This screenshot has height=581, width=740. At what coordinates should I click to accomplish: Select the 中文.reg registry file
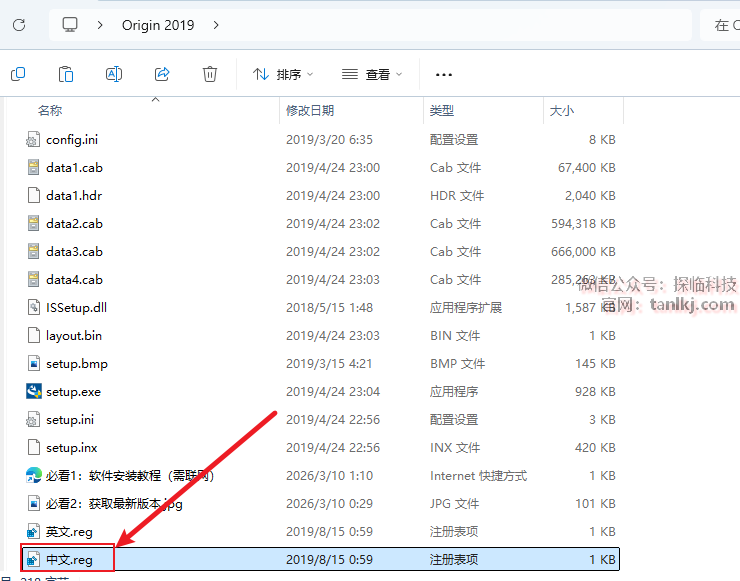tap(69, 560)
